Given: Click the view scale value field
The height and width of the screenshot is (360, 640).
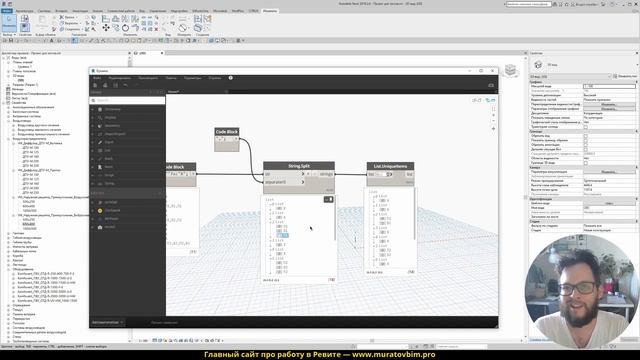Looking at the screenshot, I should [x=609, y=87].
